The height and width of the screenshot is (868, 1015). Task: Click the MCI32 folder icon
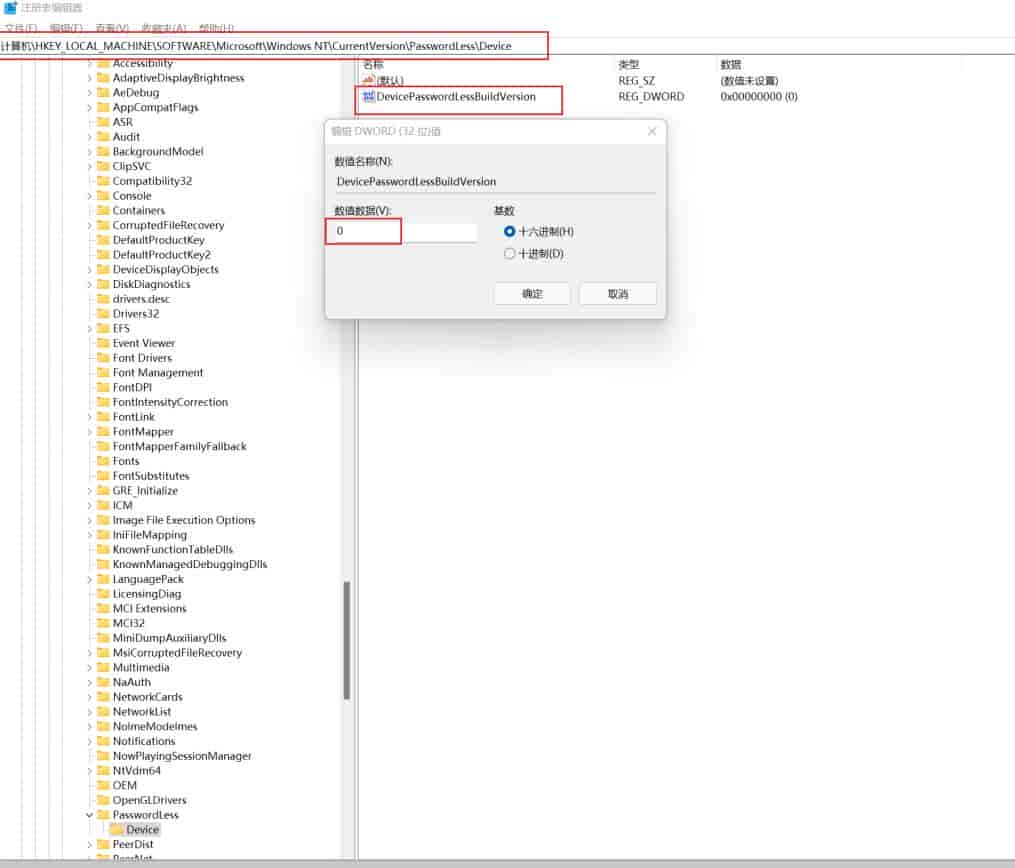(103, 623)
